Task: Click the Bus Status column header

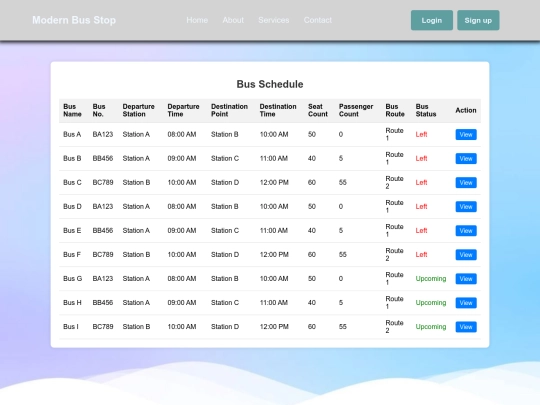Action: (x=426, y=110)
